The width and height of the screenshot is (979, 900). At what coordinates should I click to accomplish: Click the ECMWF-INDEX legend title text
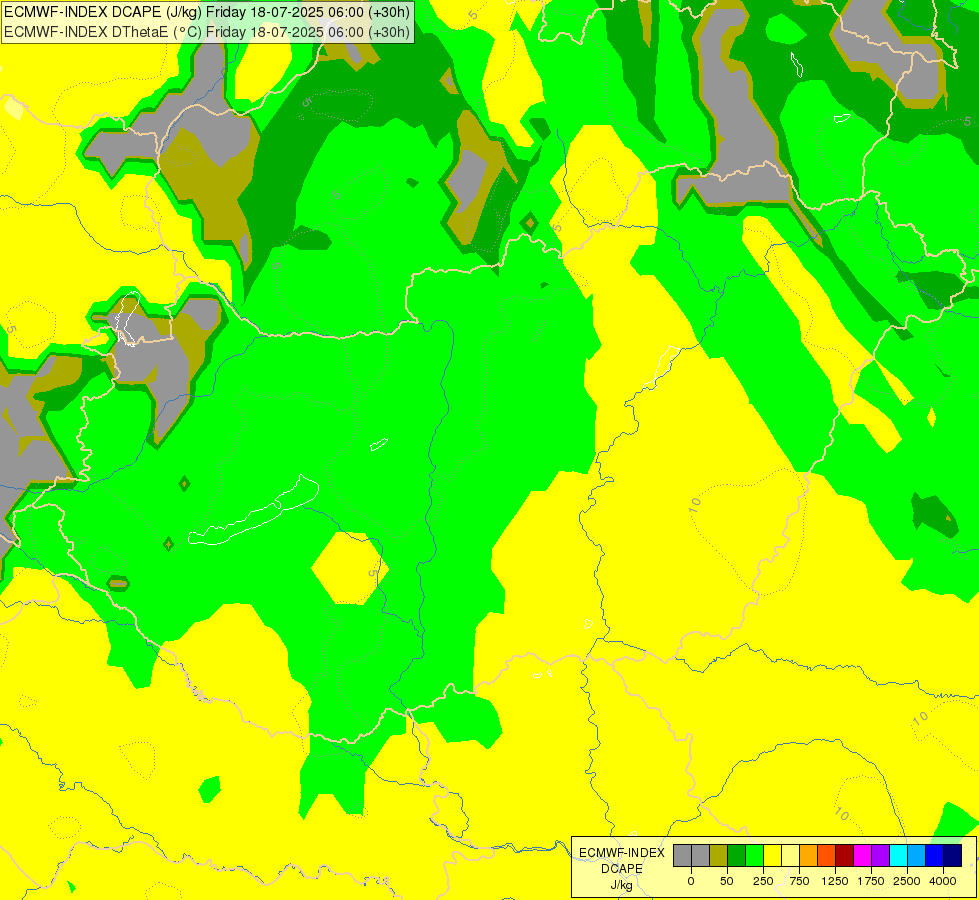622,853
